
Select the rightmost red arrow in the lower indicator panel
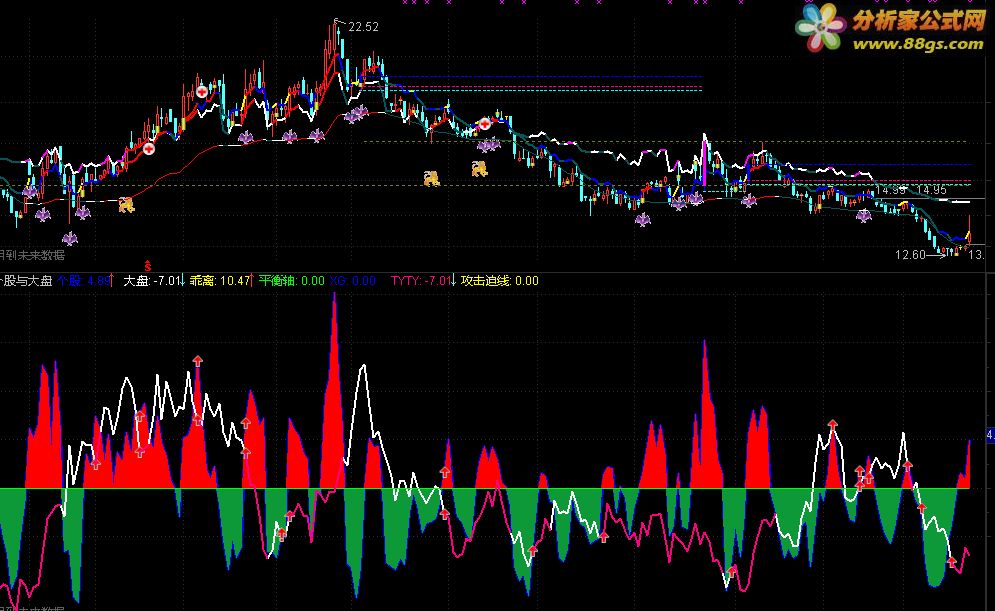(x=952, y=562)
